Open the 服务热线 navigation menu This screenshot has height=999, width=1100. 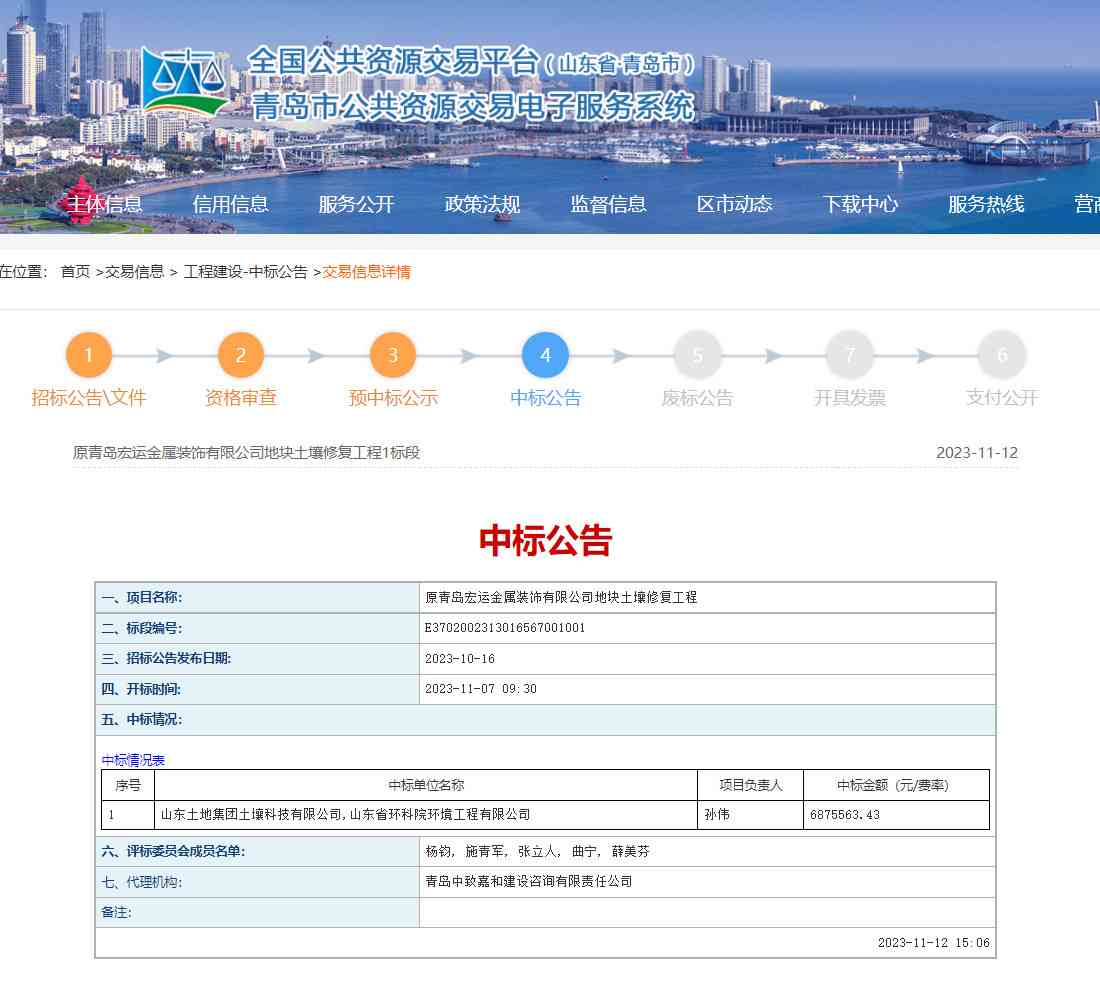click(986, 203)
